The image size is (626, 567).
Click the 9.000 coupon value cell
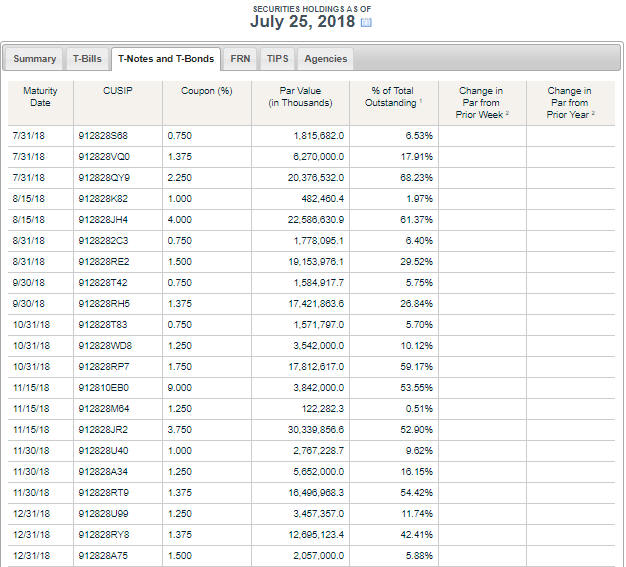(180, 387)
